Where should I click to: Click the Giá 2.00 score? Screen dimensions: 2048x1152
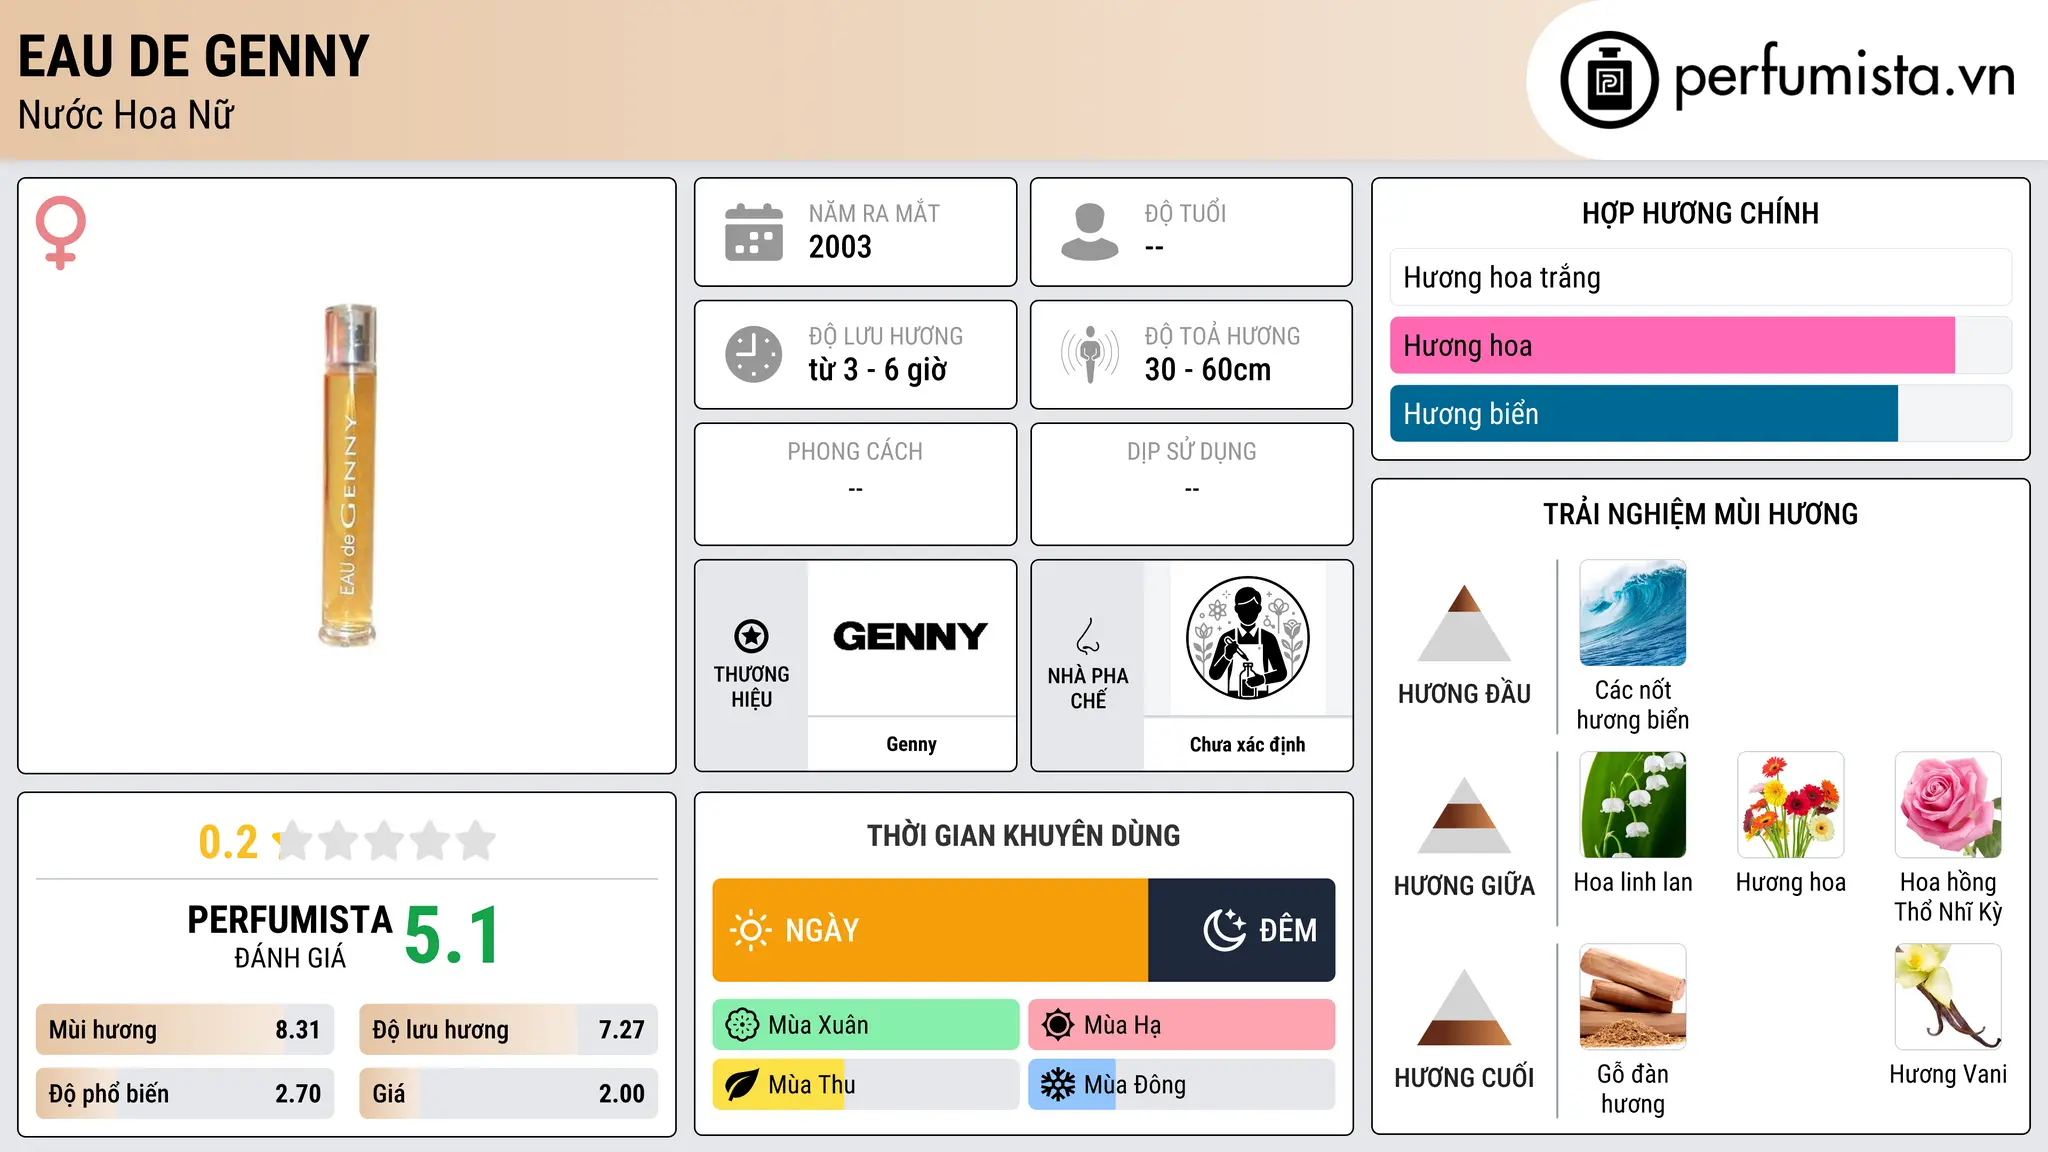pos(508,1094)
